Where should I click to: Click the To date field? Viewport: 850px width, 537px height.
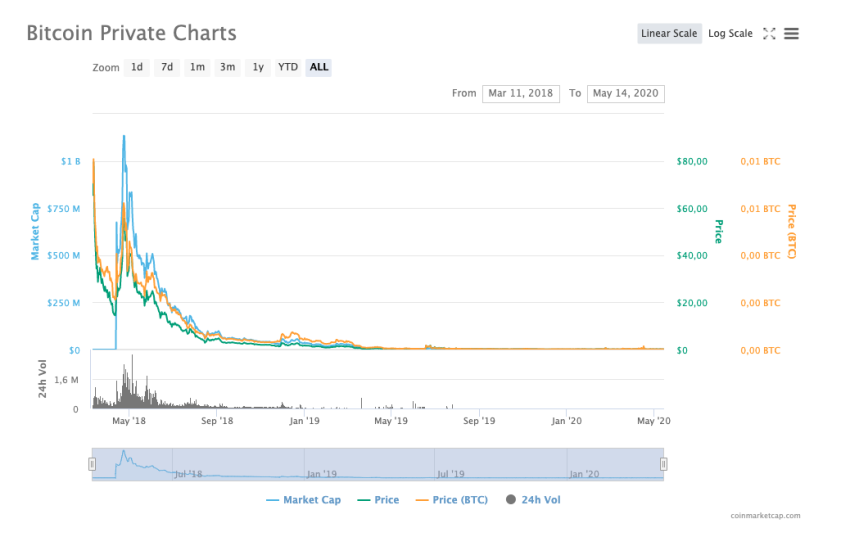pos(626,93)
